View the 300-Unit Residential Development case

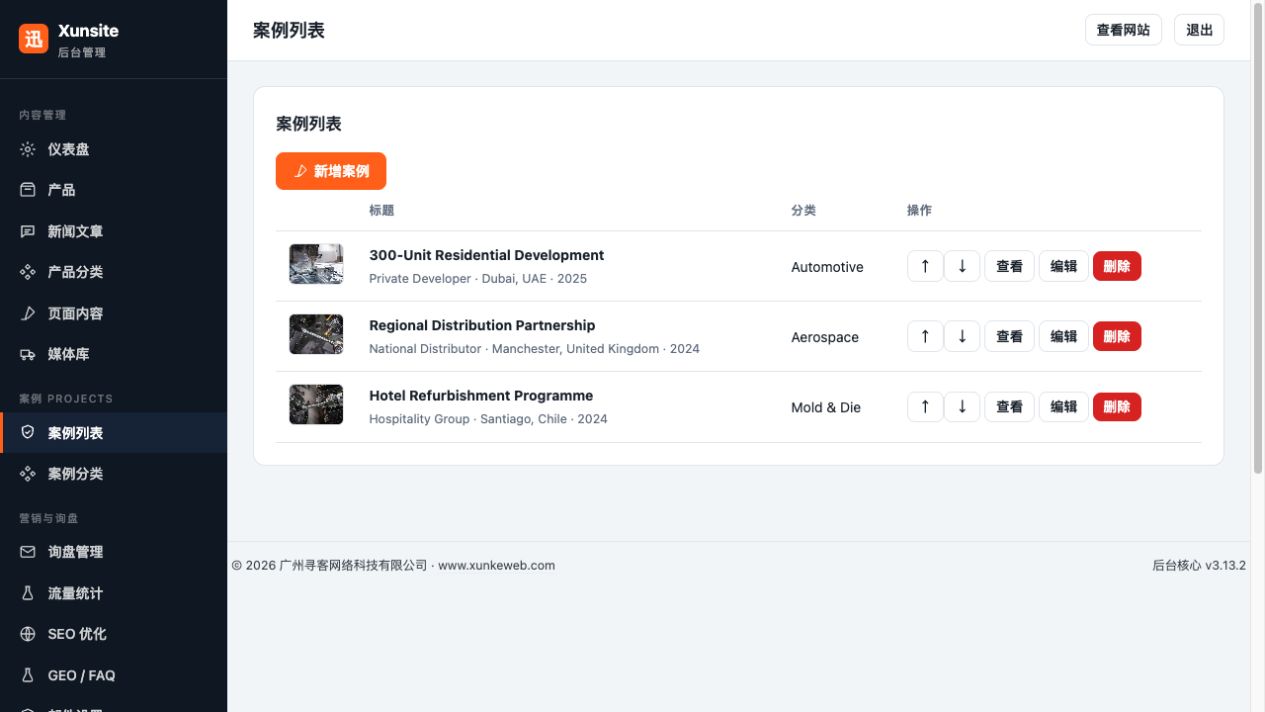pos(1009,266)
